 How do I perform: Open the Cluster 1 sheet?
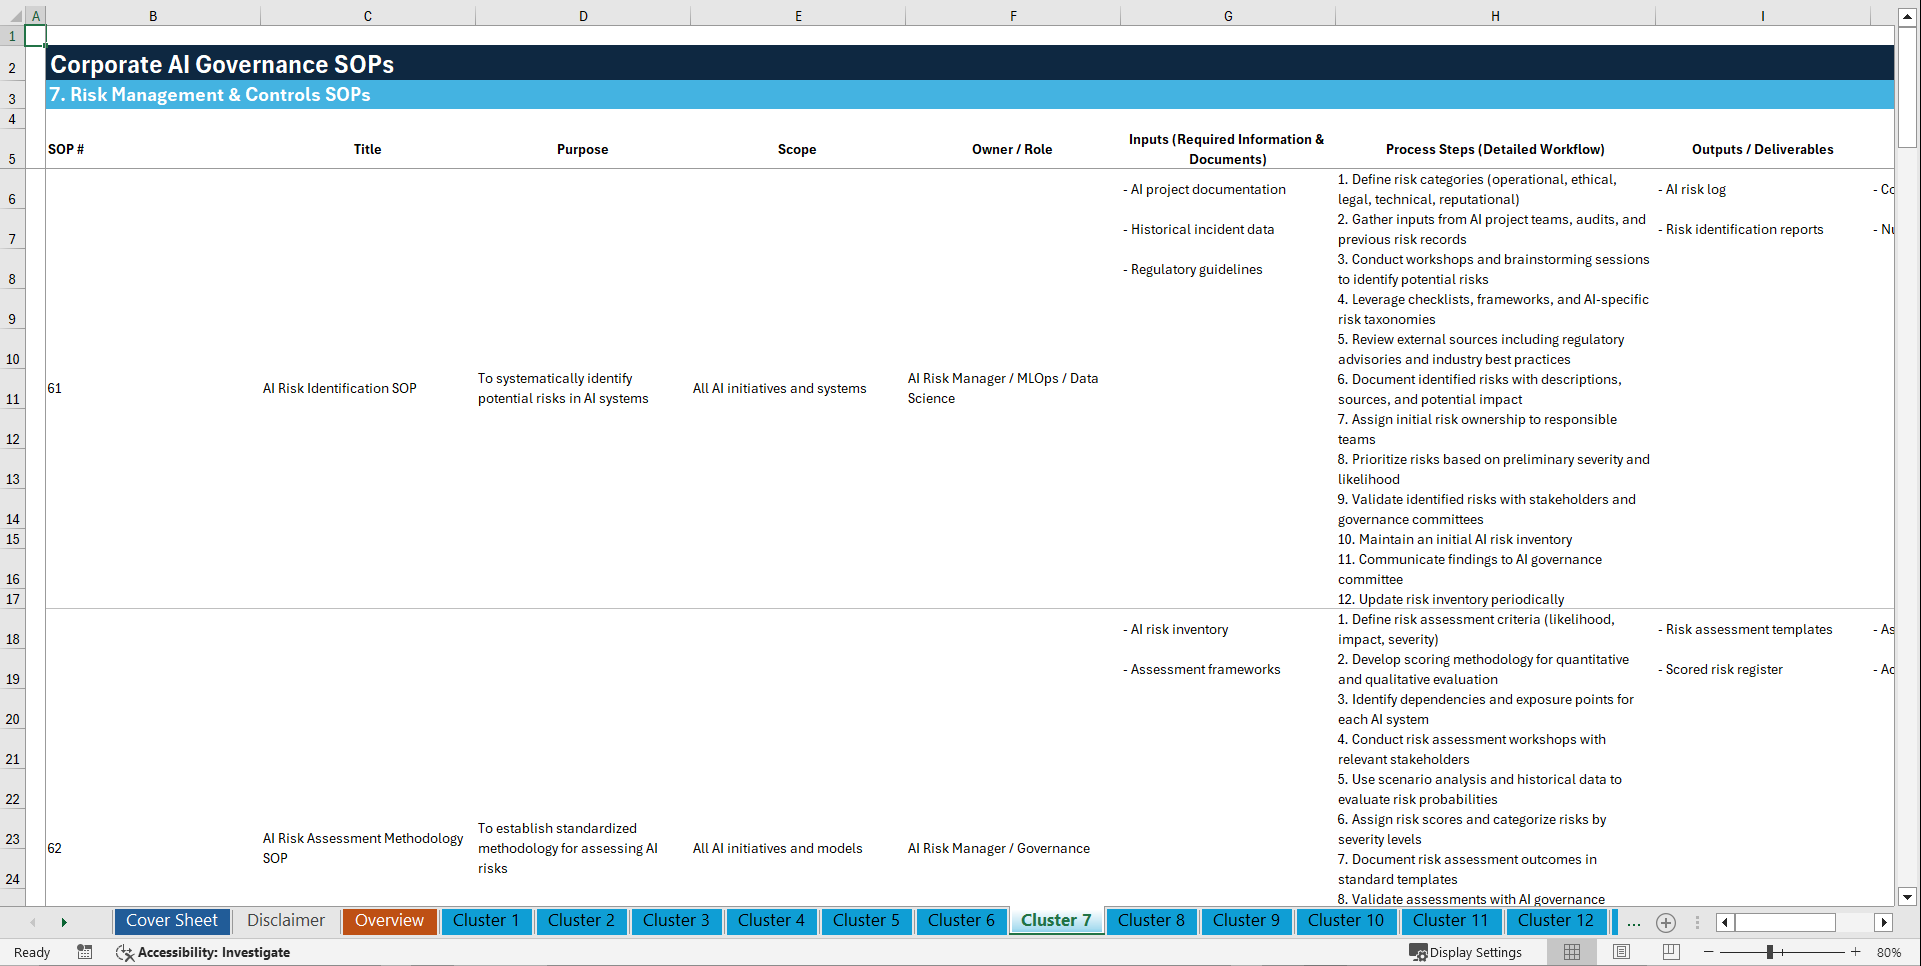(486, 921)
